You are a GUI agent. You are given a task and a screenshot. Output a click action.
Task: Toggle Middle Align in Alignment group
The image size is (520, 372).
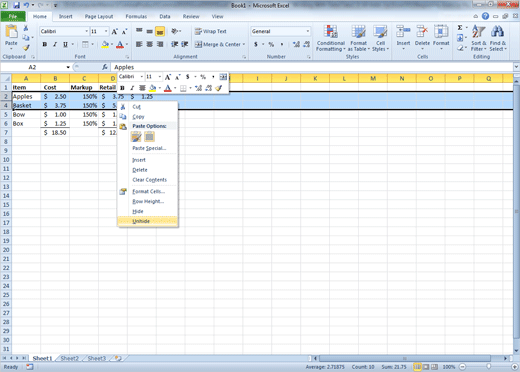[150, 31]
